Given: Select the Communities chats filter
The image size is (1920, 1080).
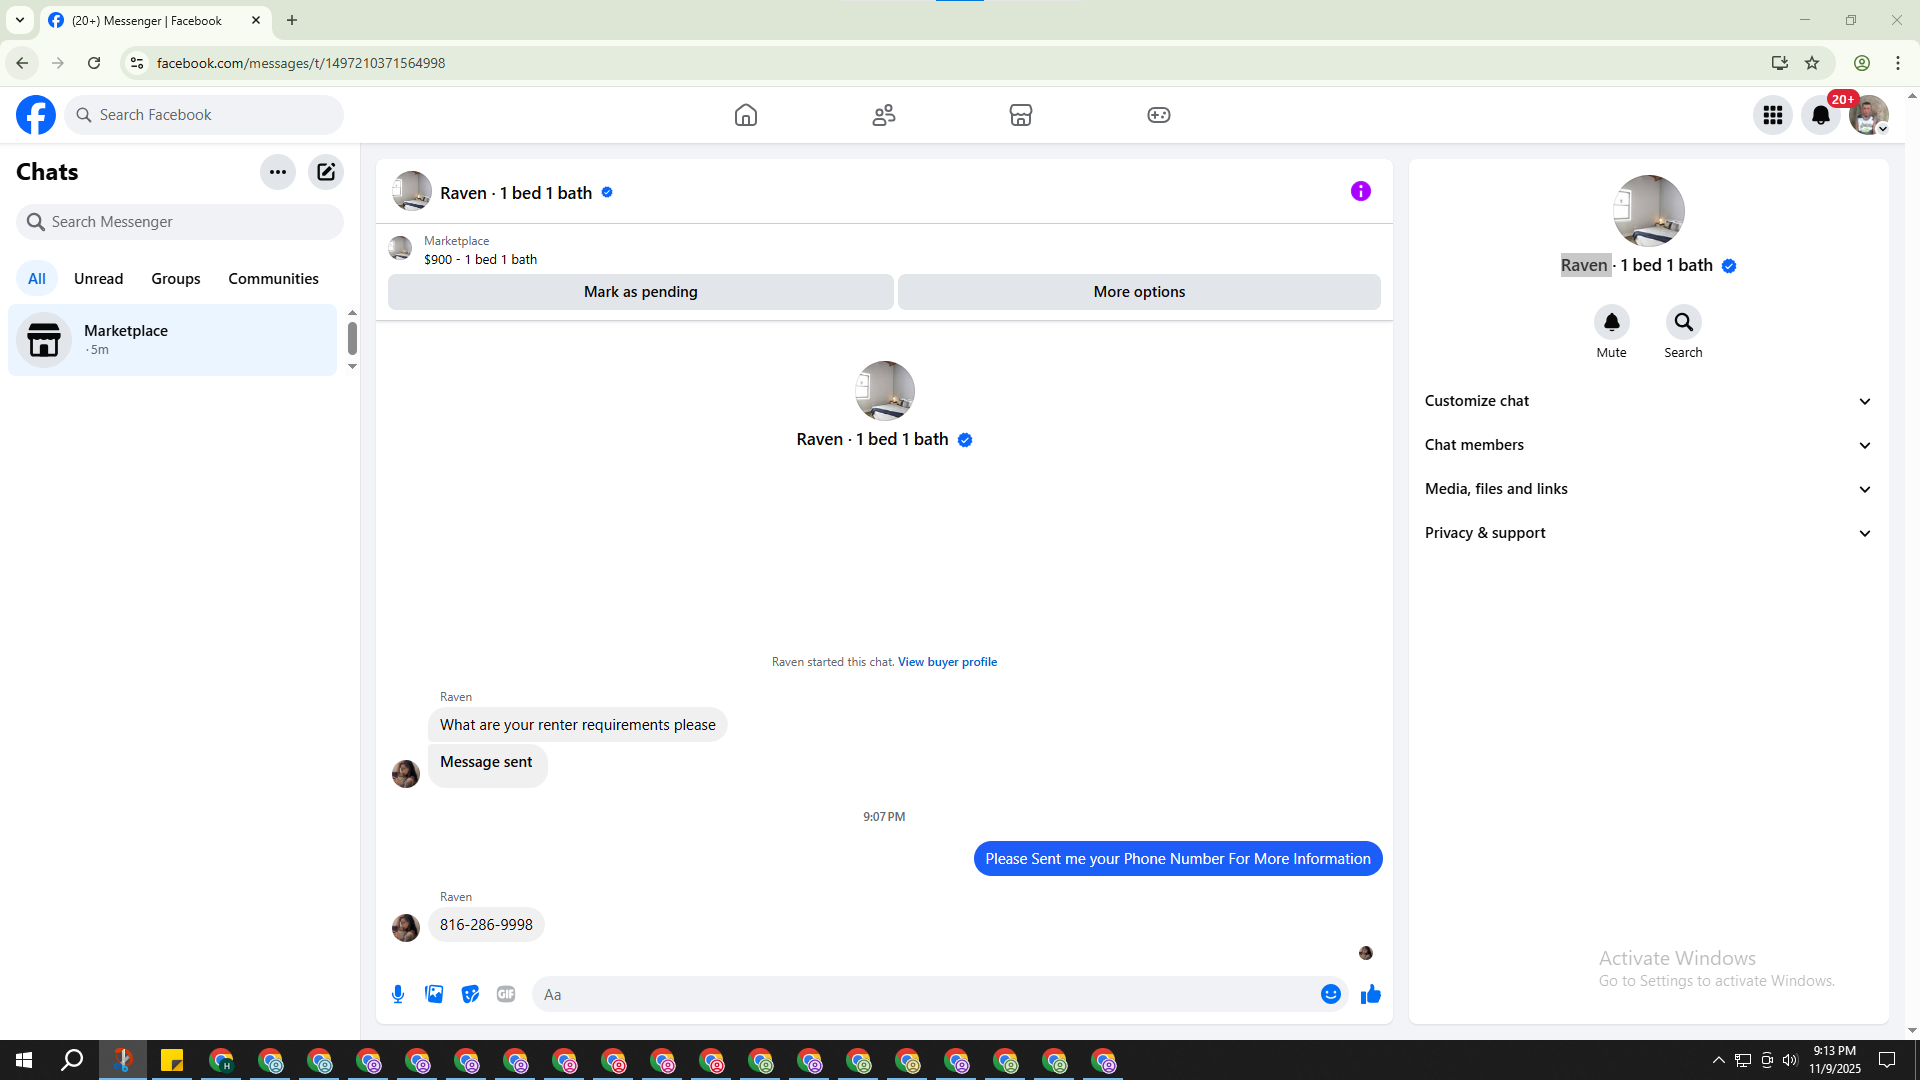Looking at the screenshot, I should click(273, 279).
